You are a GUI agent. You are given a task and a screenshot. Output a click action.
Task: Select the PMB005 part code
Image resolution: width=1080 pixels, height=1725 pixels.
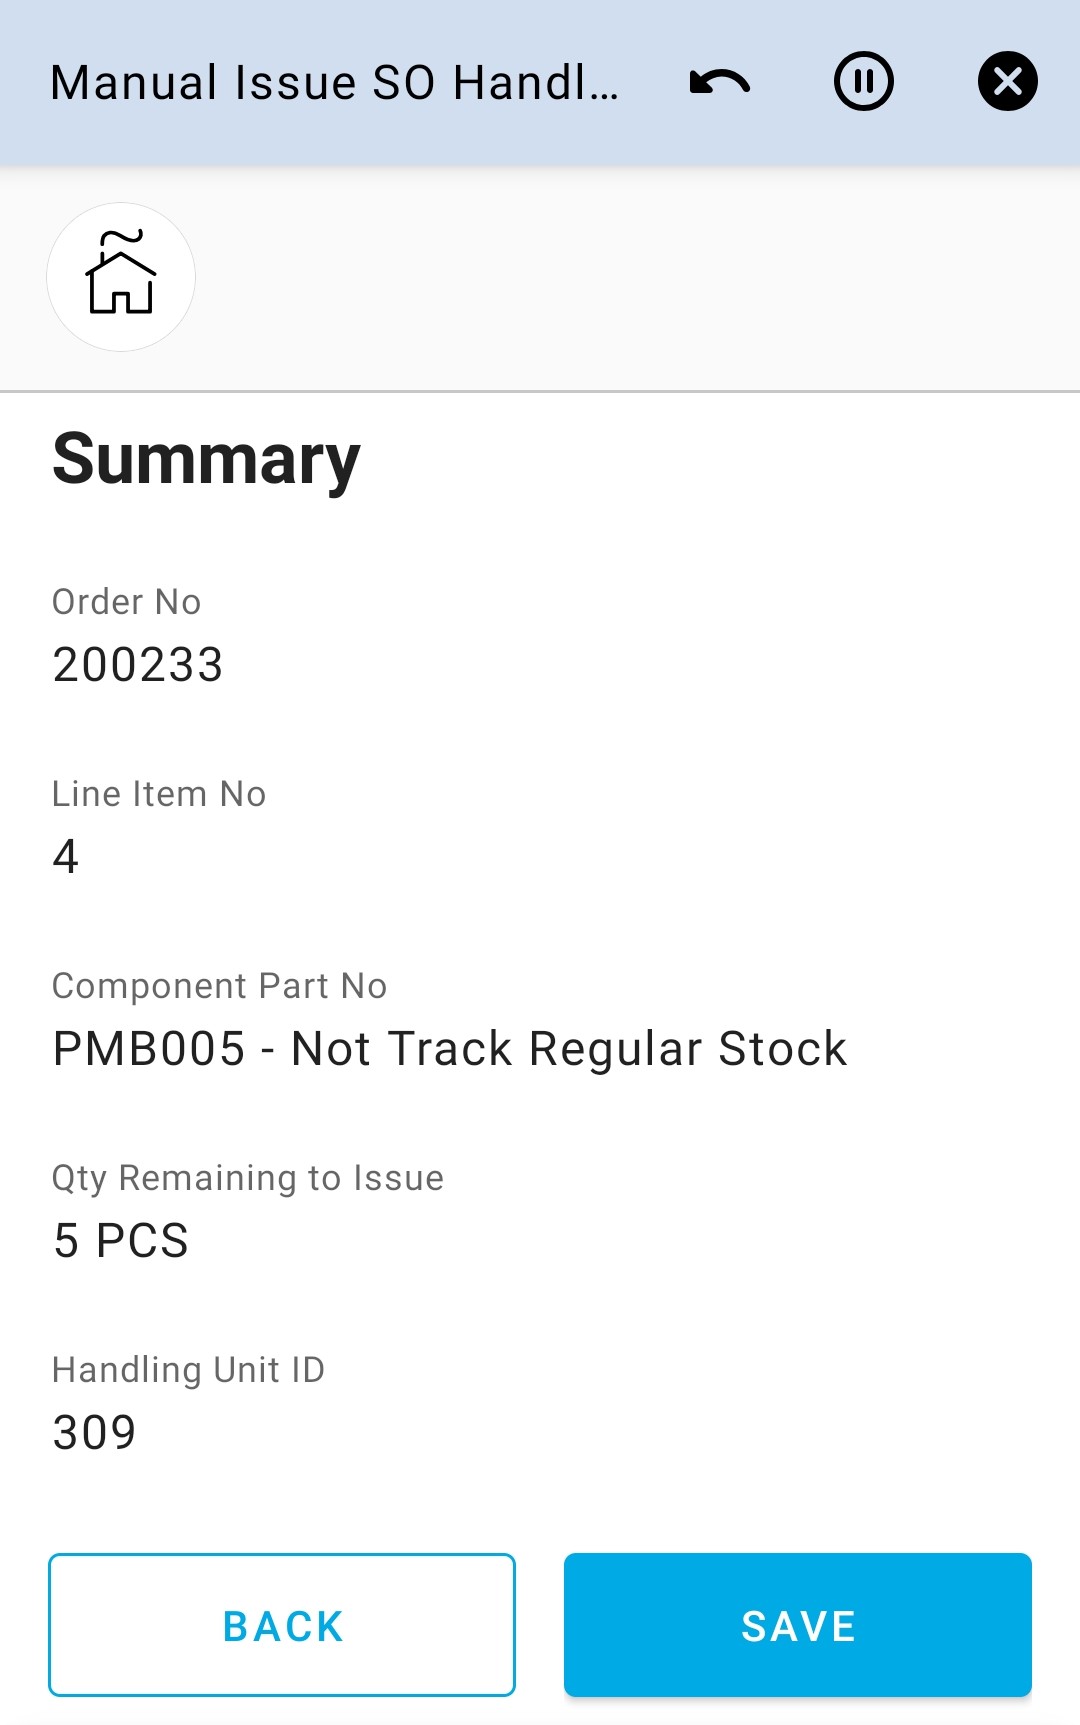click(x=149, y=1049)
